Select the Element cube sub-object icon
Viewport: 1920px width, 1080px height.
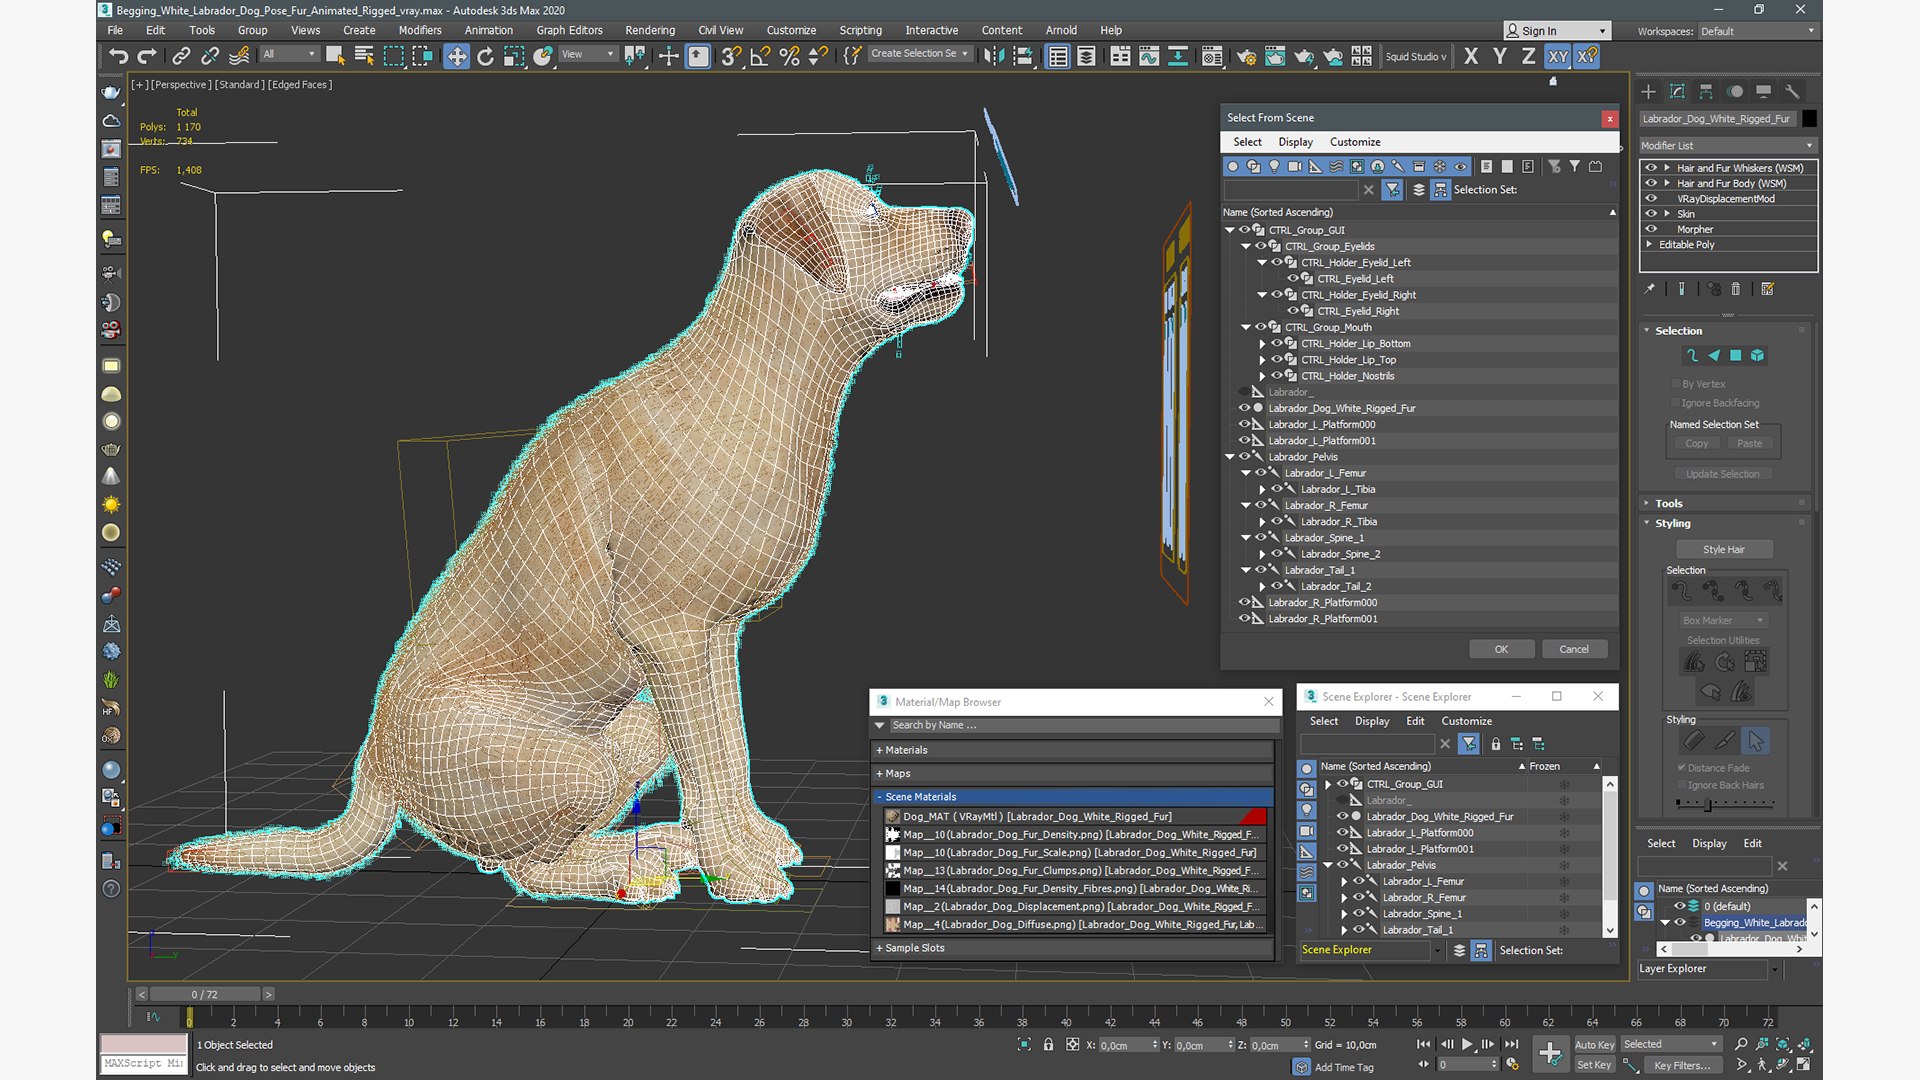coord(1757,355)
